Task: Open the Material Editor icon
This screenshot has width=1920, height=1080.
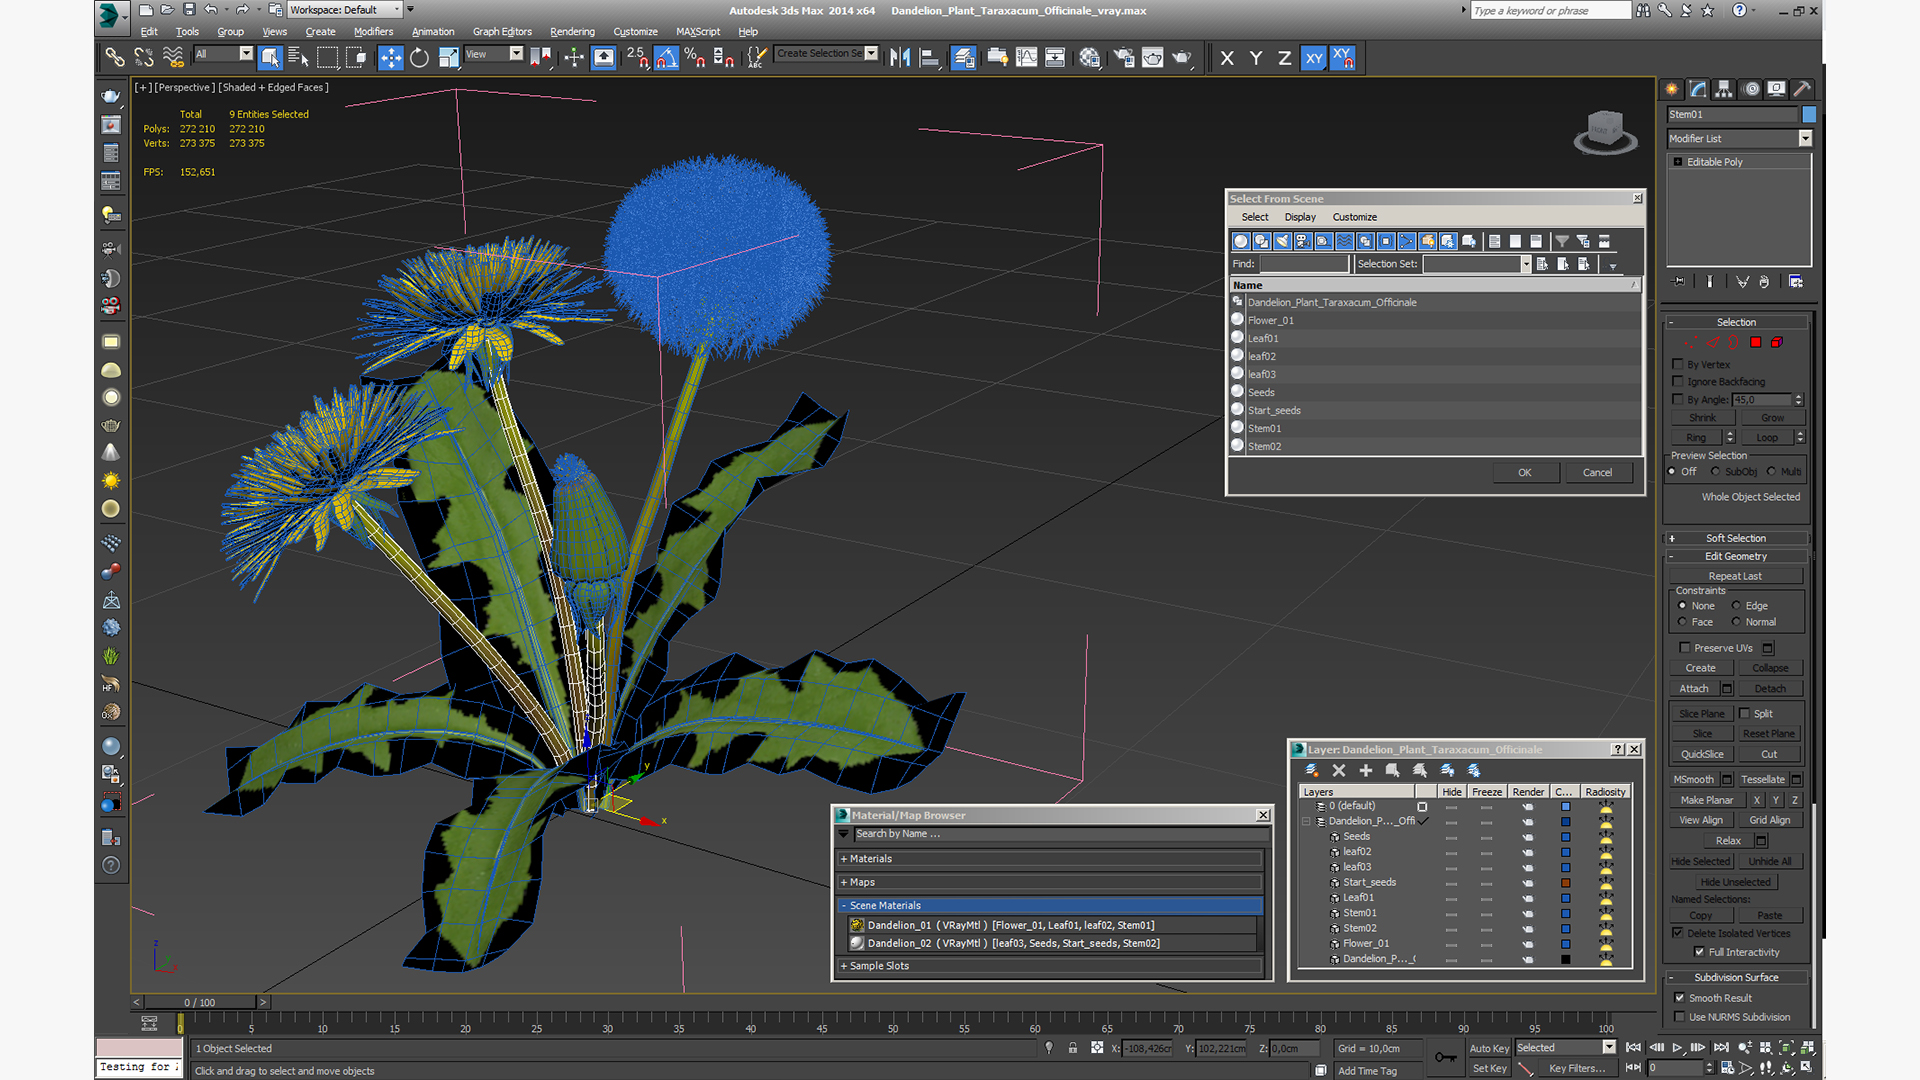Action: pyautogui.click(x=1090, y=58)
